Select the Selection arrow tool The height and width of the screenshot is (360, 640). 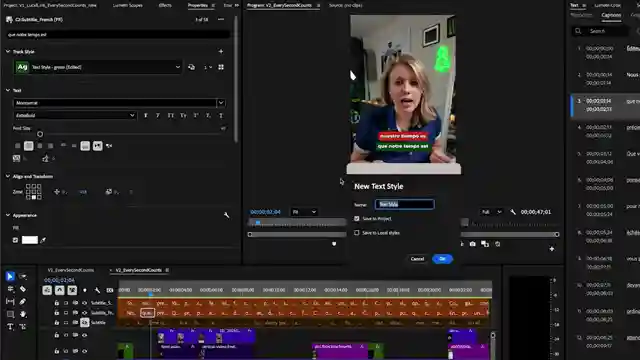click(10, 276)
